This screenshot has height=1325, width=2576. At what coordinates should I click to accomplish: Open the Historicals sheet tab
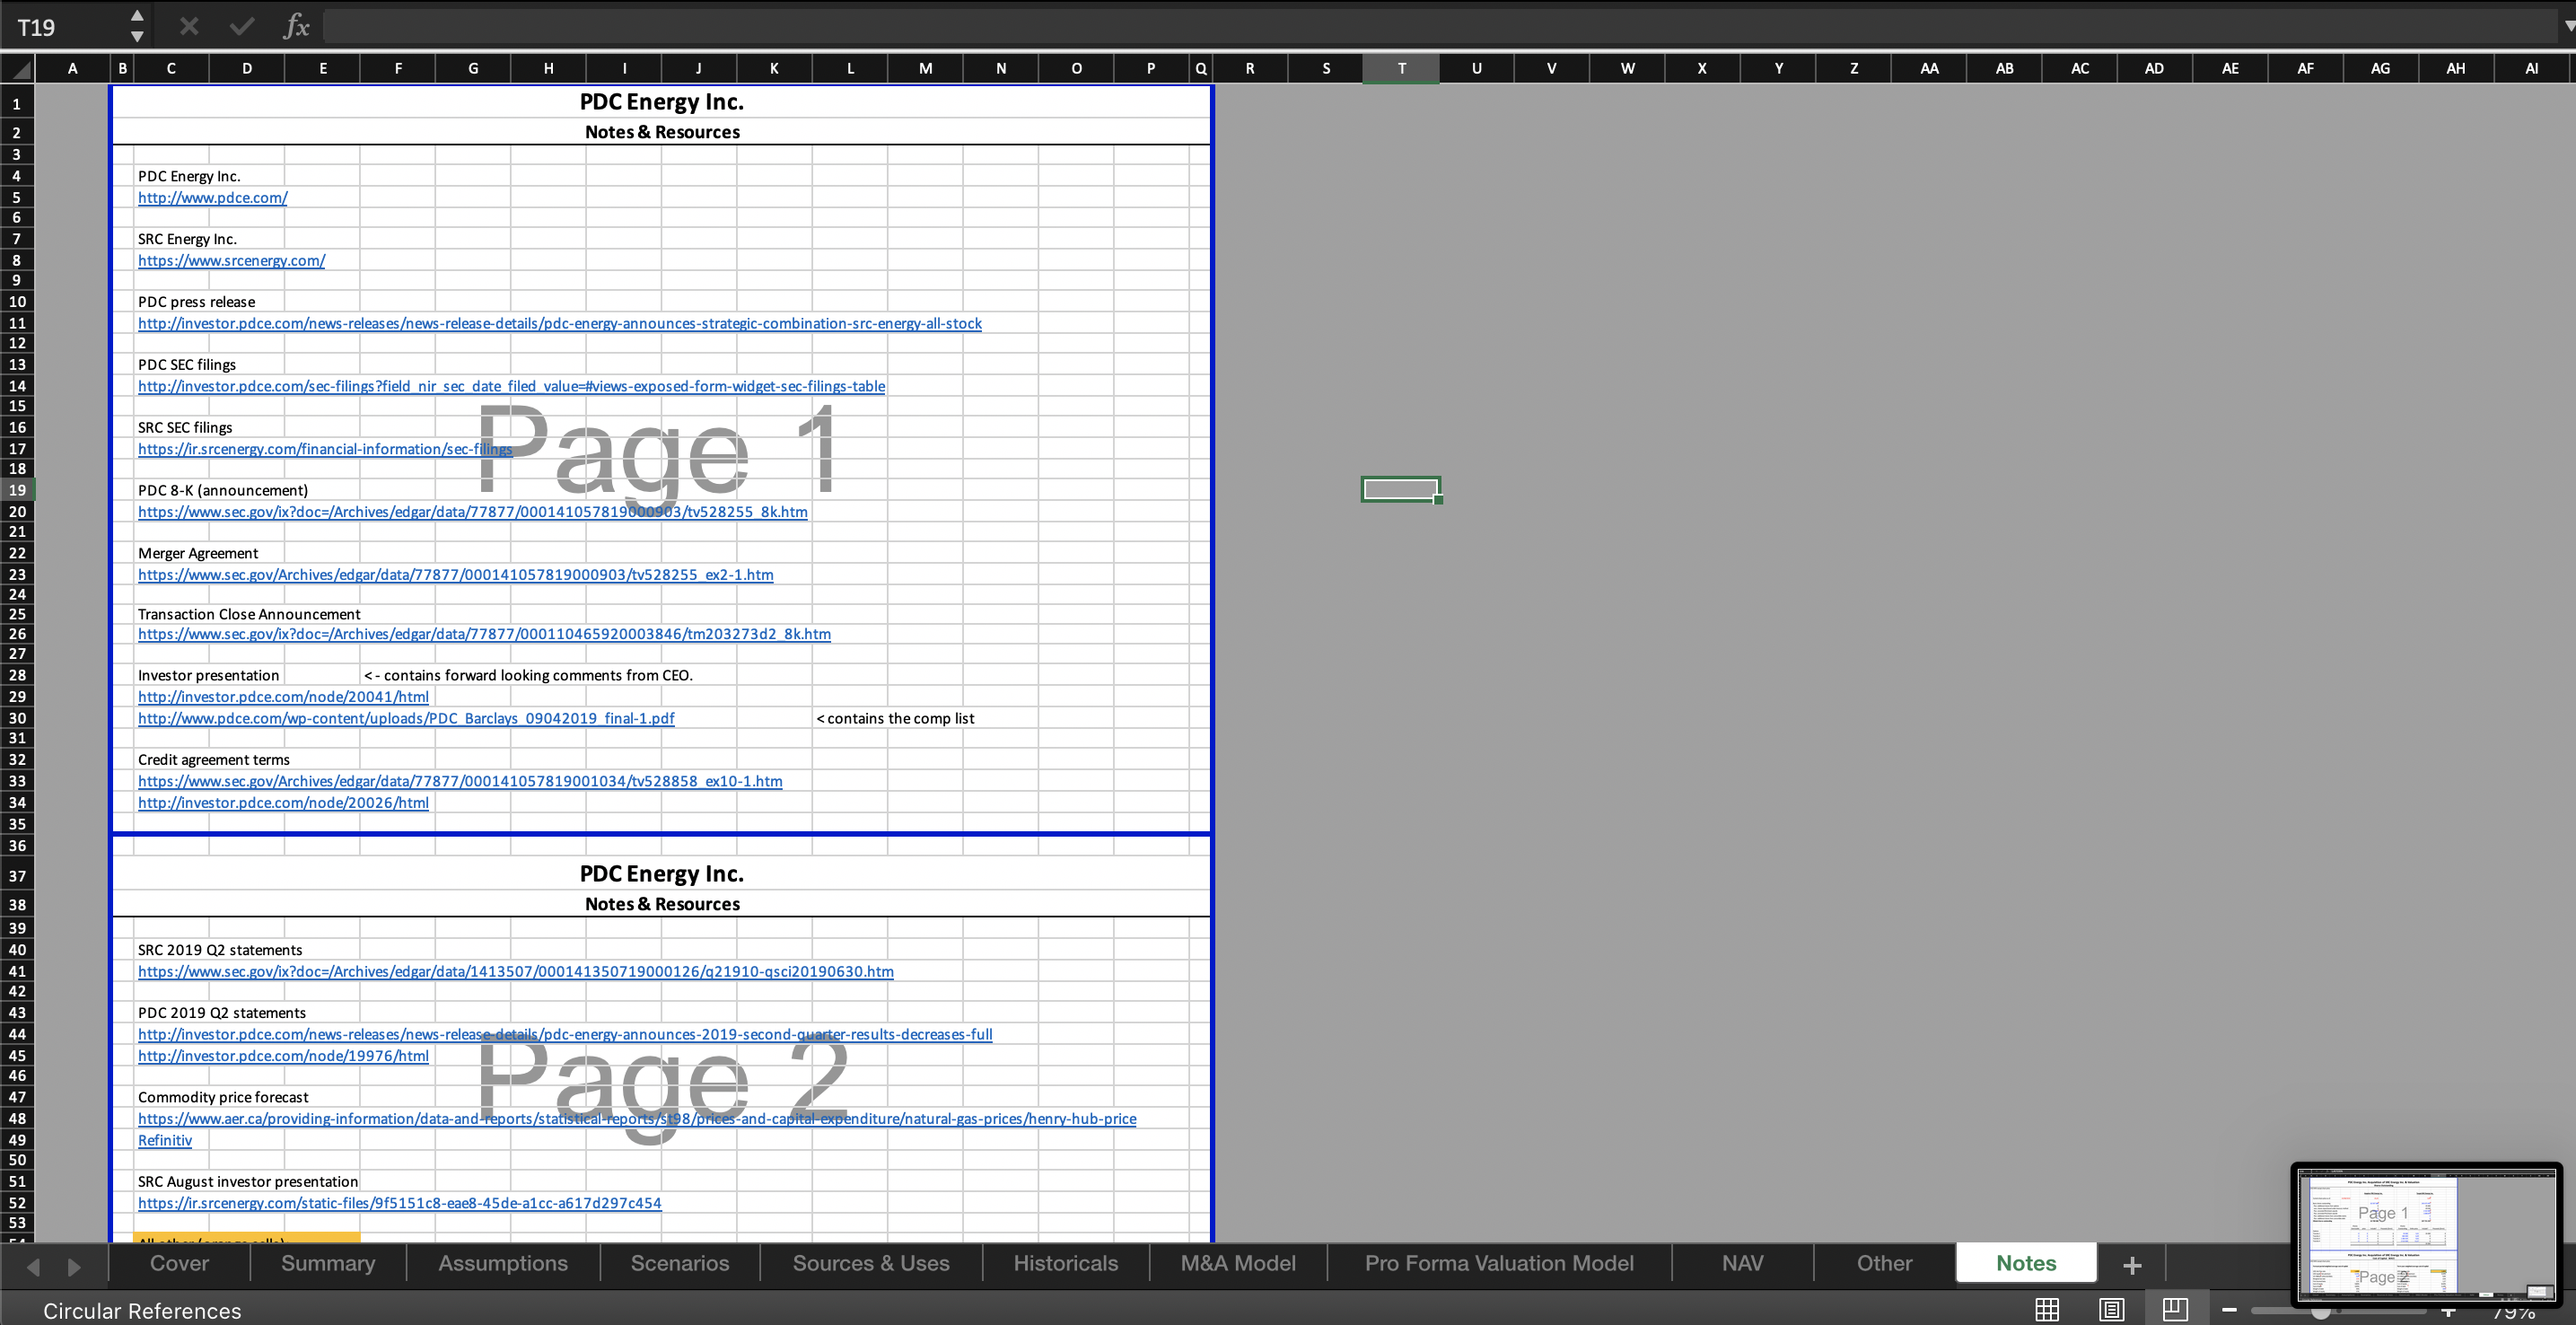pyautogui.click(x=1066, y=1263)
